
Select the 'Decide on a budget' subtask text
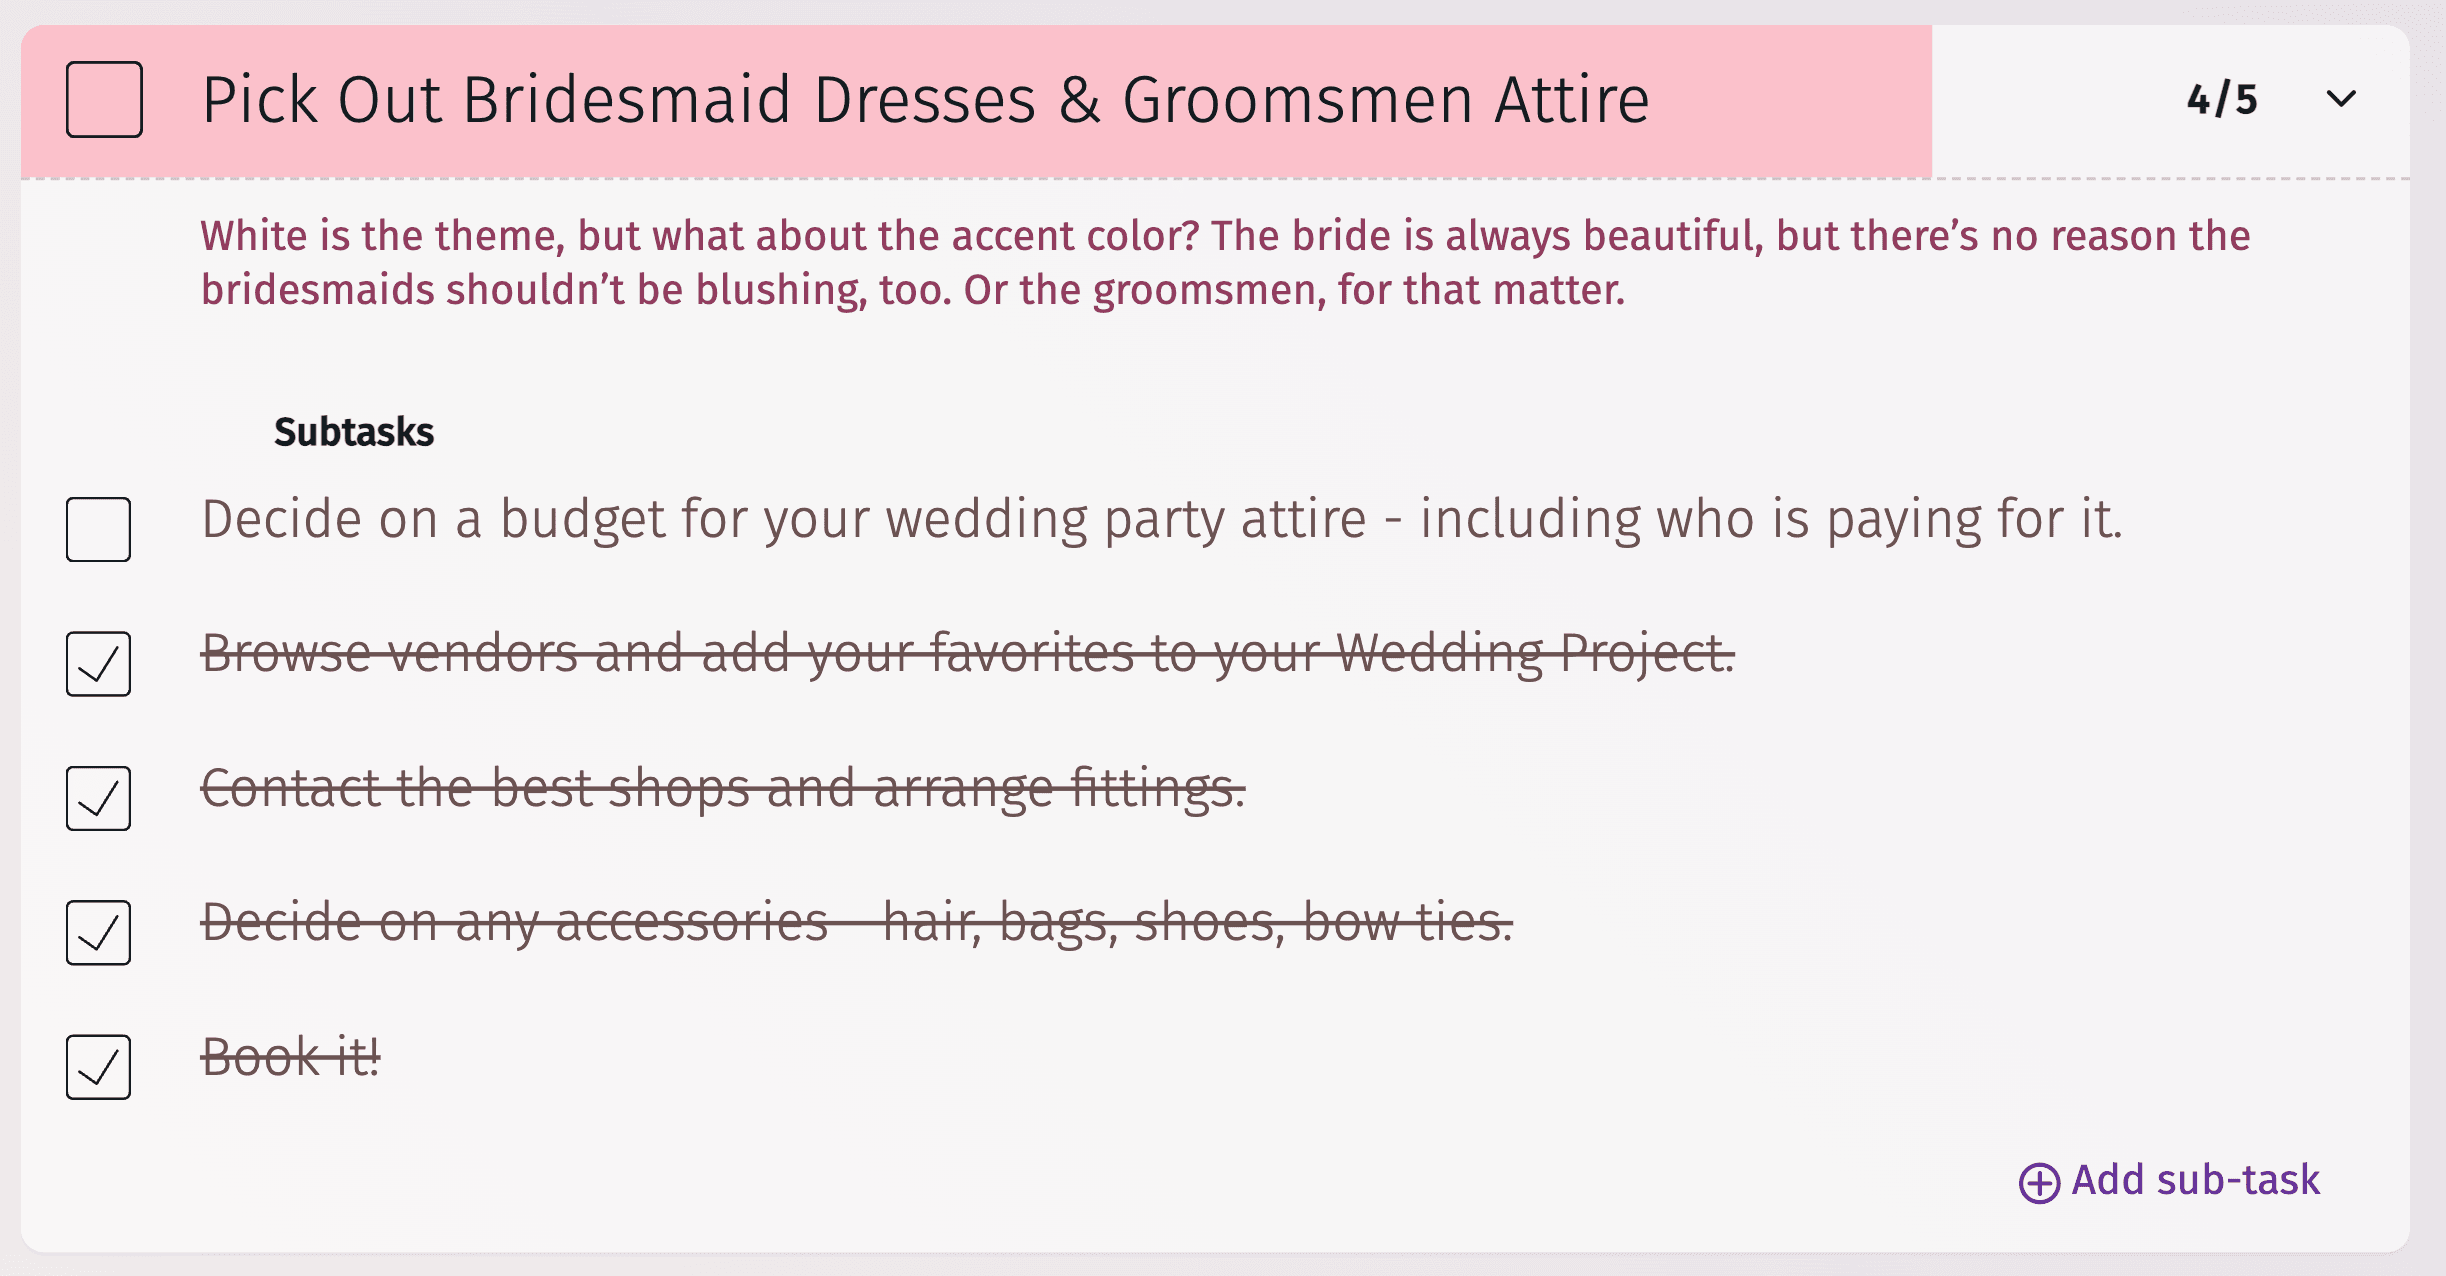(x=1160, y=520)
